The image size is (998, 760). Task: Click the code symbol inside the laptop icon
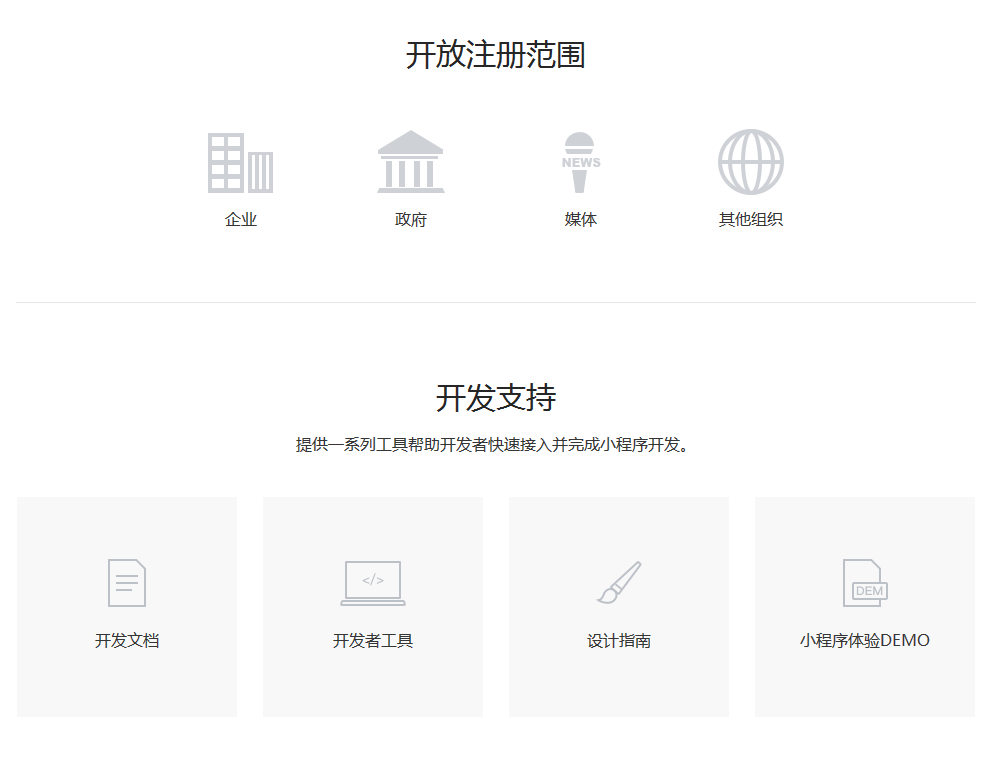point(372,578)
